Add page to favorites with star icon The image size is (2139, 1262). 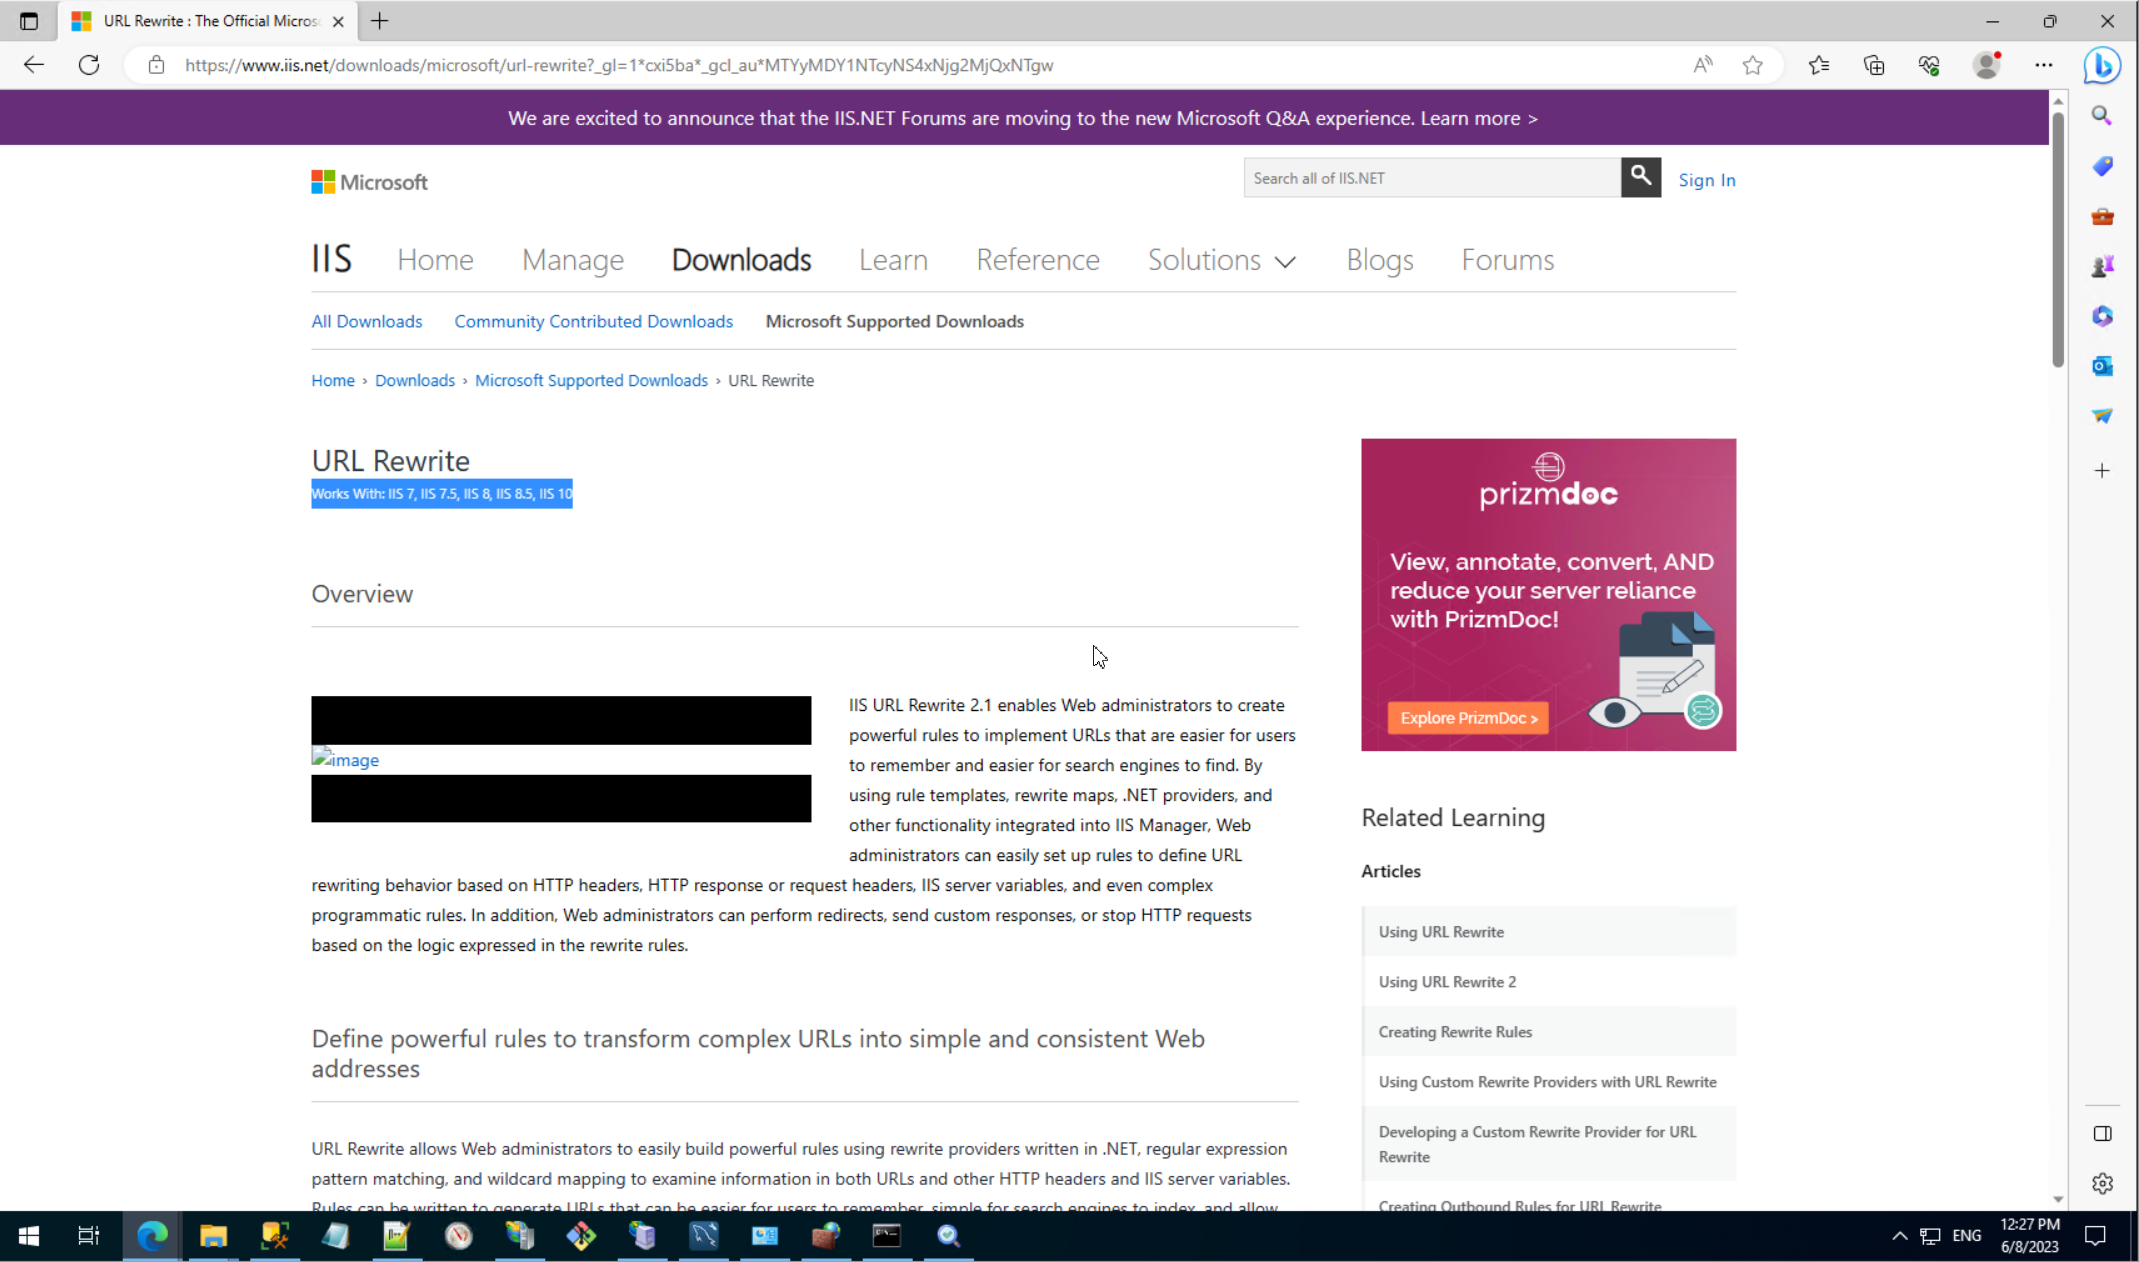[1752, 65]
